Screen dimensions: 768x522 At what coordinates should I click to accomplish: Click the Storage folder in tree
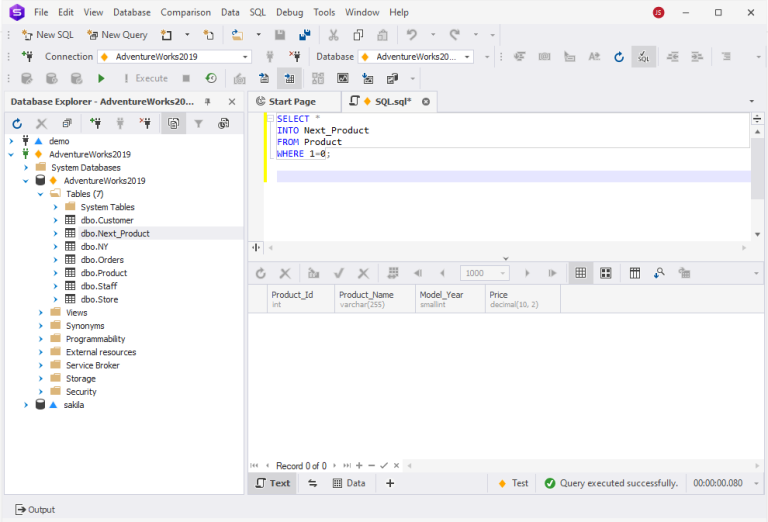click(x=80, y=379)
